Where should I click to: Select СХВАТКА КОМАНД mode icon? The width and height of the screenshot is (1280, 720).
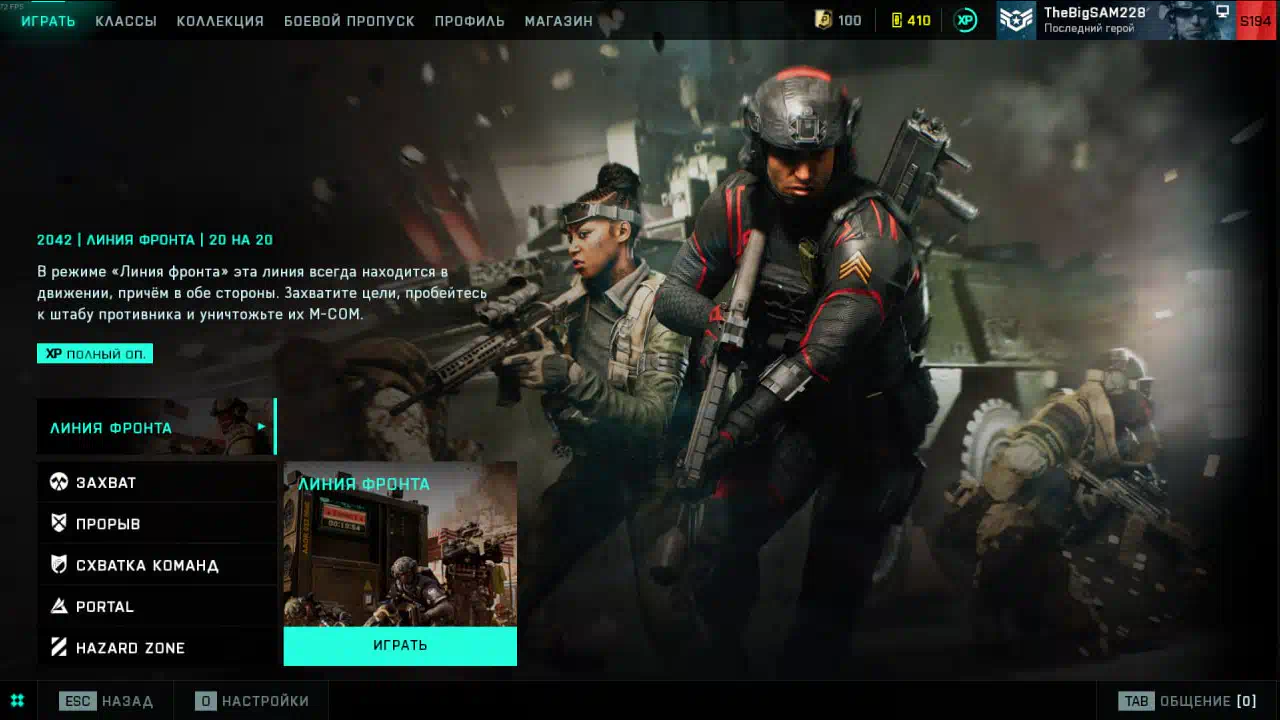(59, 565)
